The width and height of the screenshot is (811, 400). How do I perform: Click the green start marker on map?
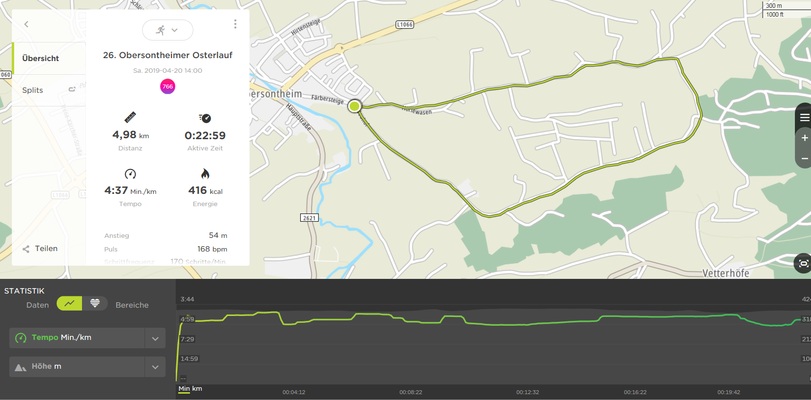tap(354, 105)
